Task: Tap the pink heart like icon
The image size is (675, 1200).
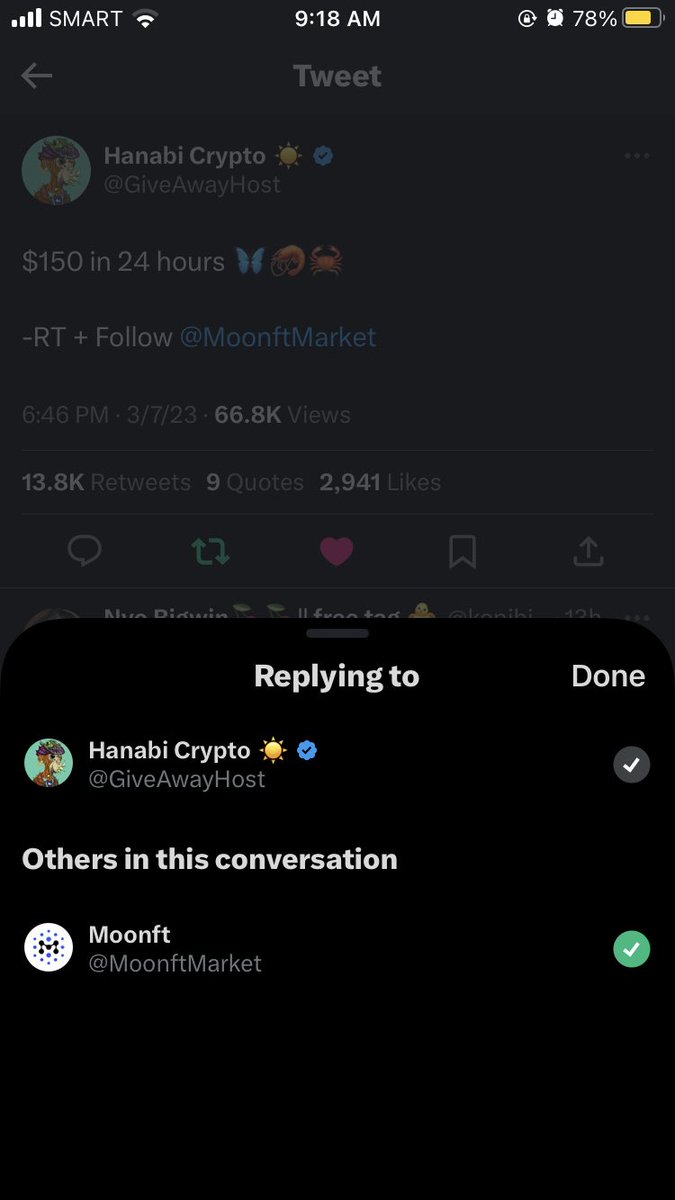Action: tap(336, 551)
